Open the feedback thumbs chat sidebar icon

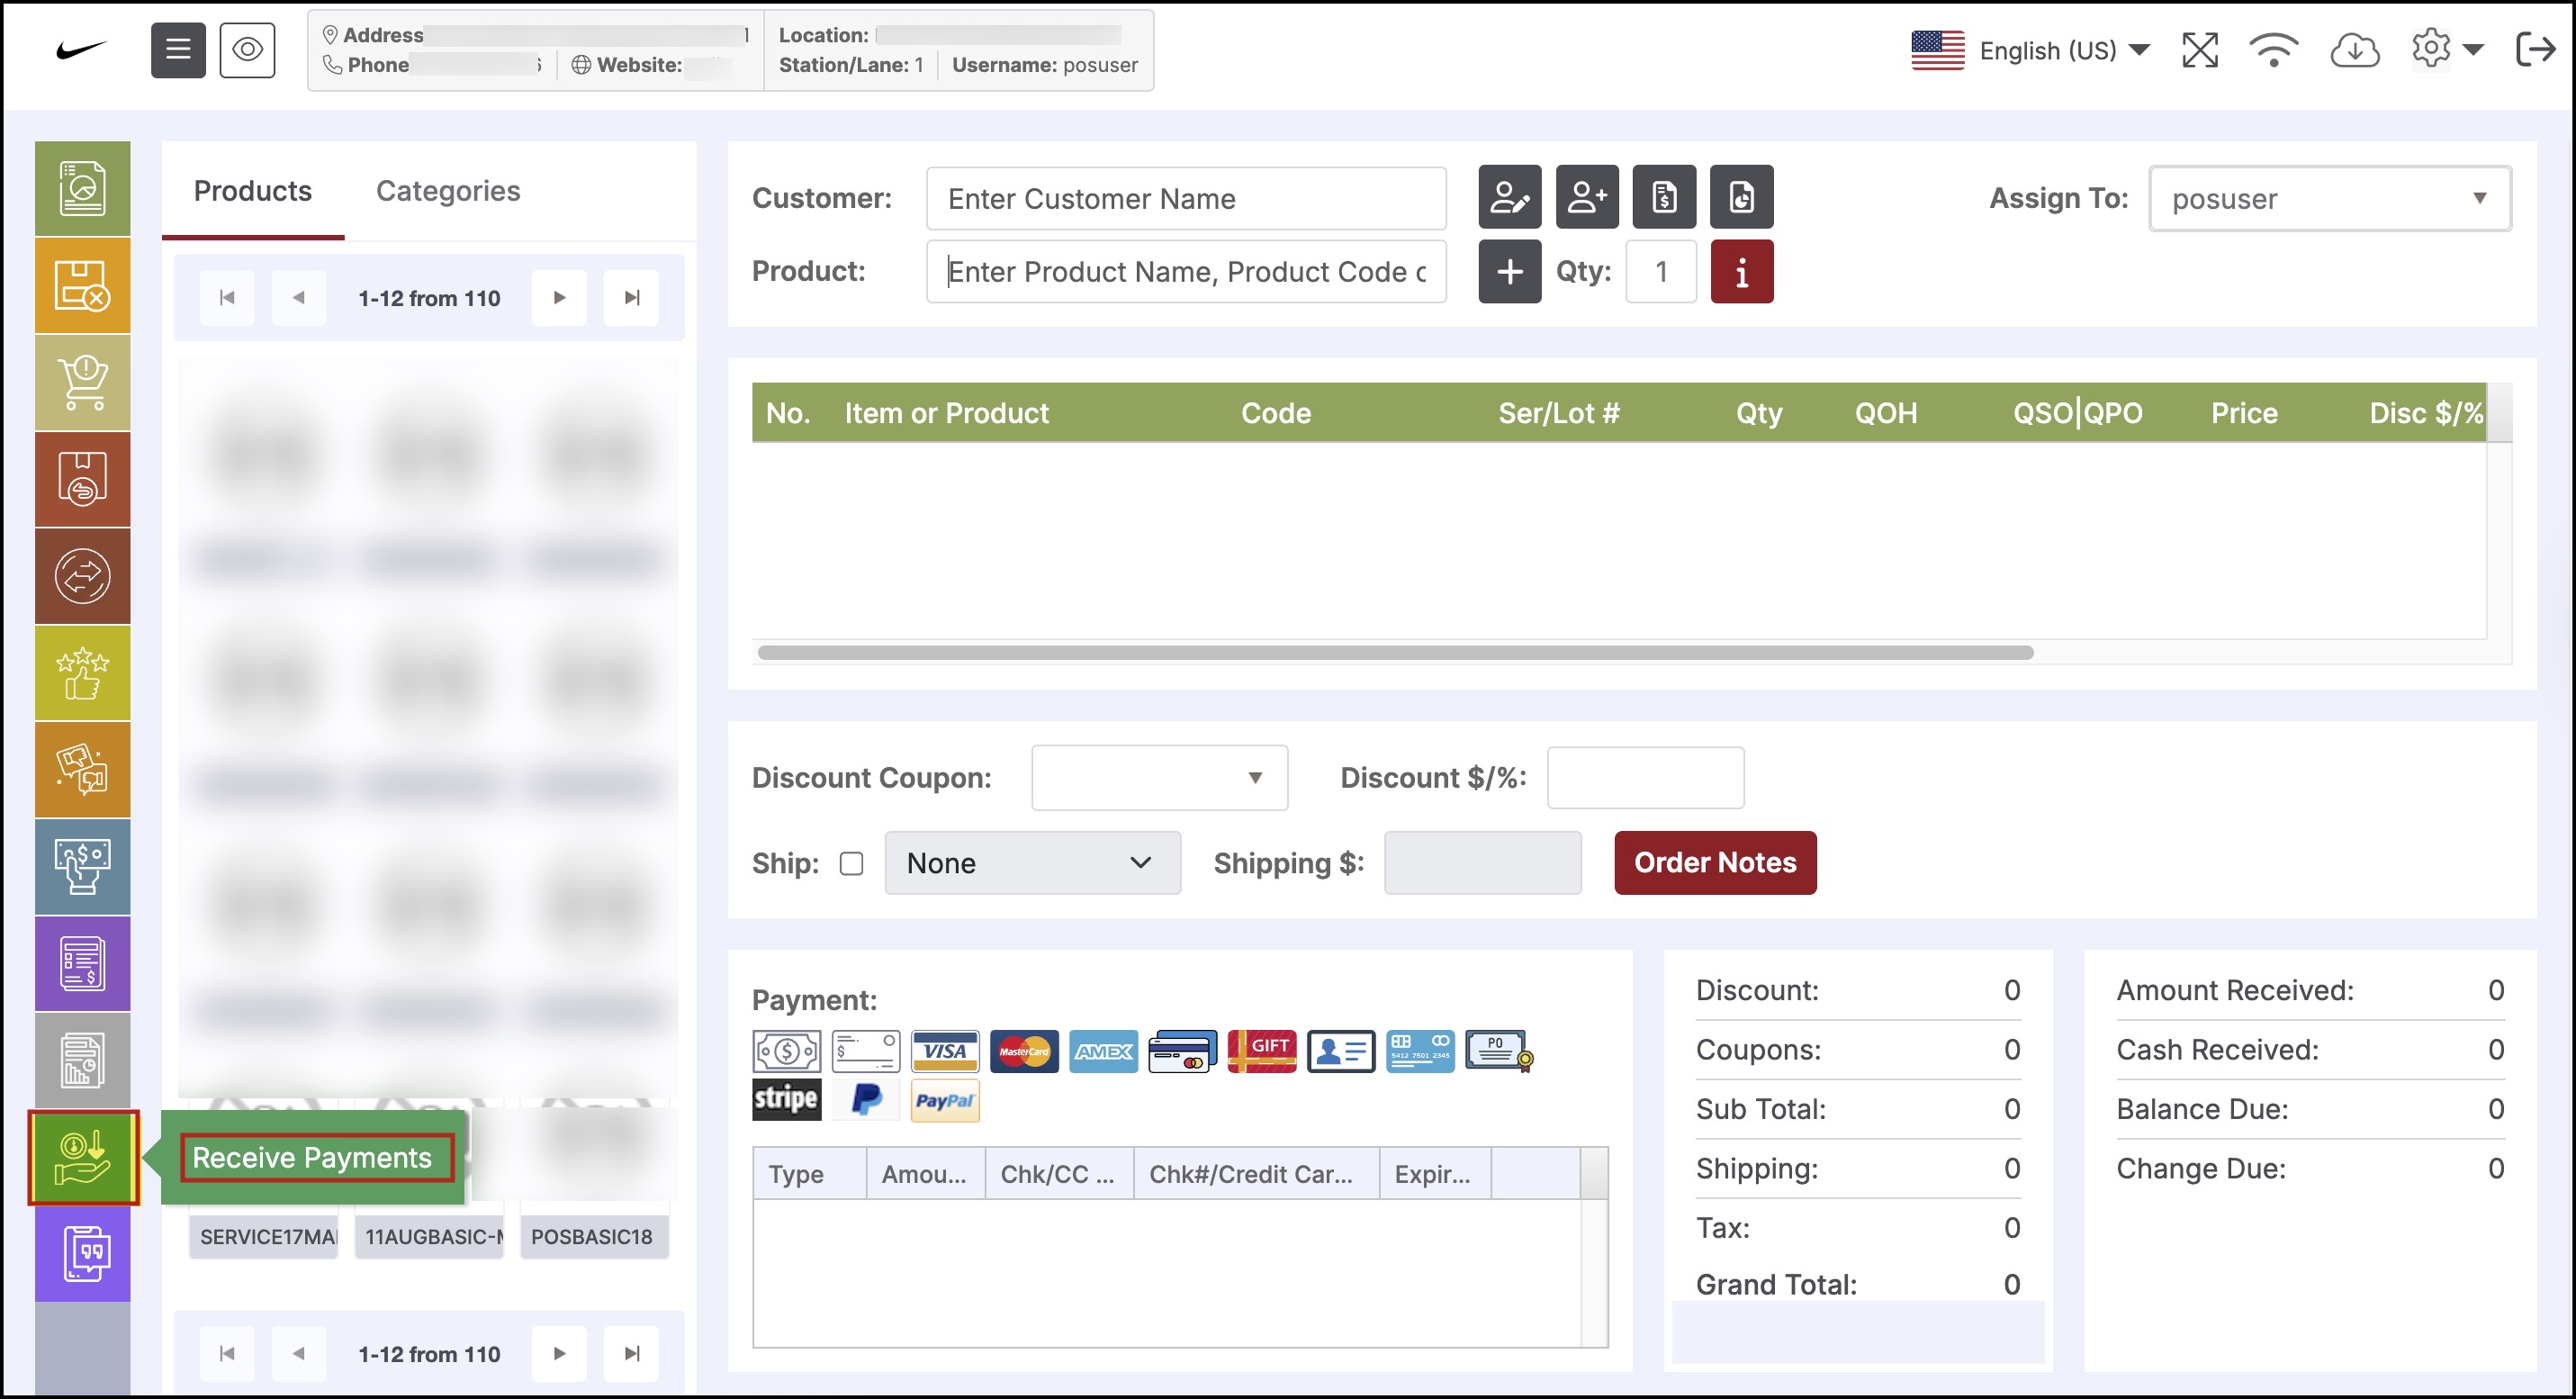[82, 770]
